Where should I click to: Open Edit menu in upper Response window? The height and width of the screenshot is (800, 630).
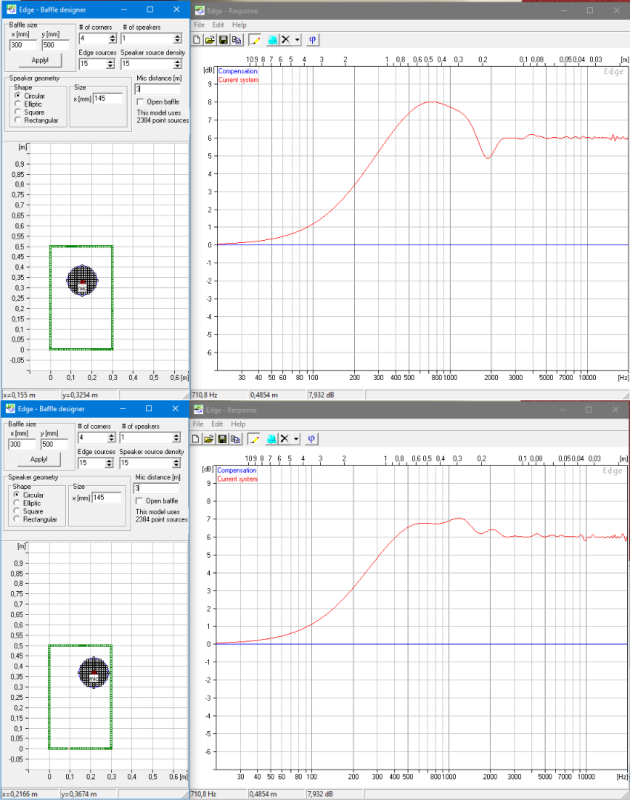[x=218, y=24]
